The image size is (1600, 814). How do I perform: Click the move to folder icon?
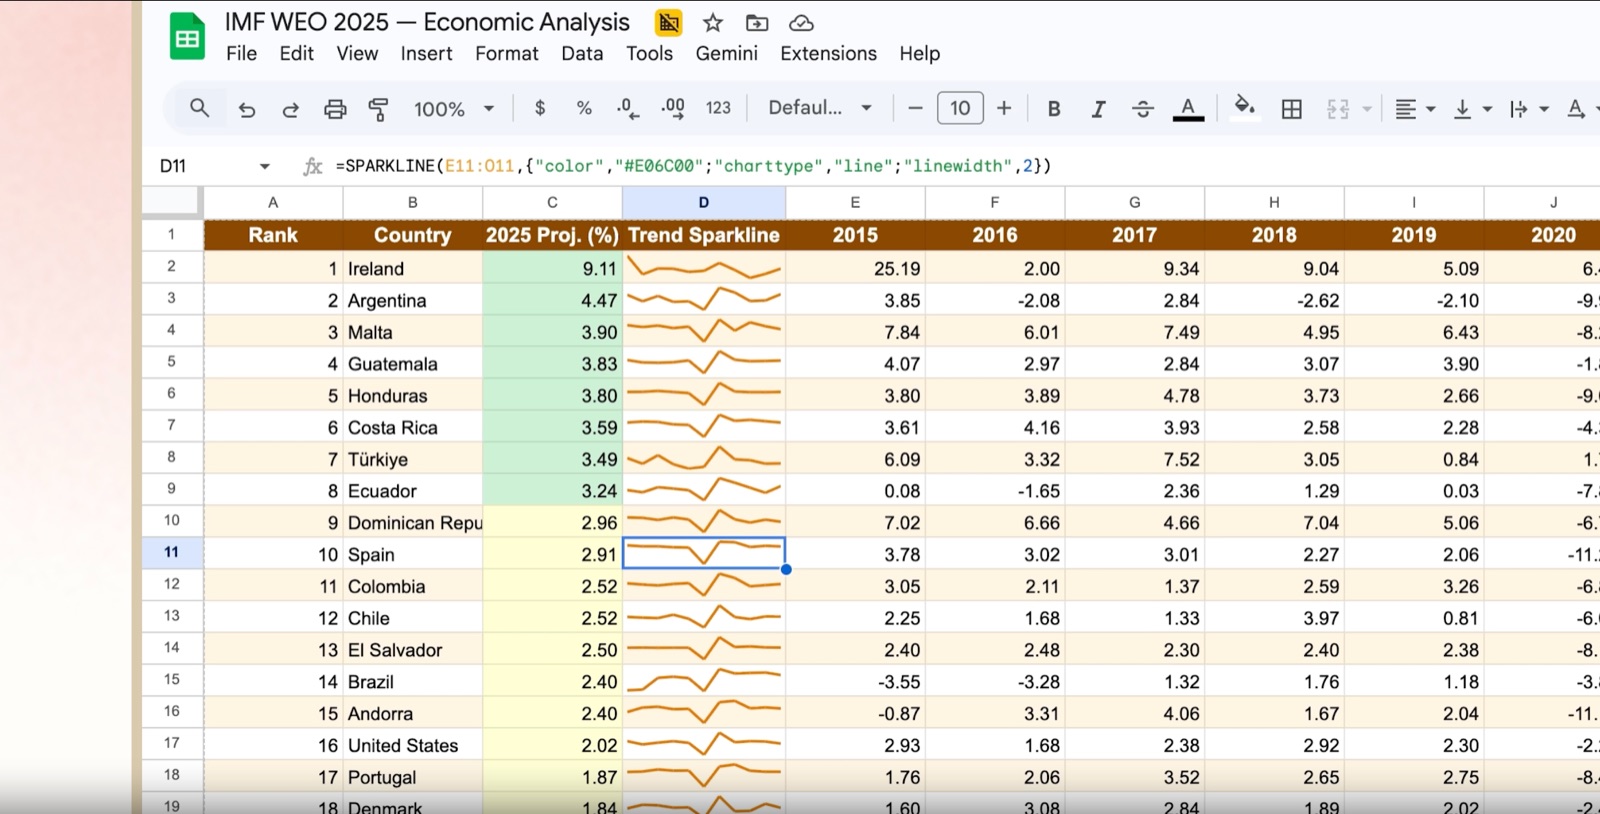click(x=757, y=22)
